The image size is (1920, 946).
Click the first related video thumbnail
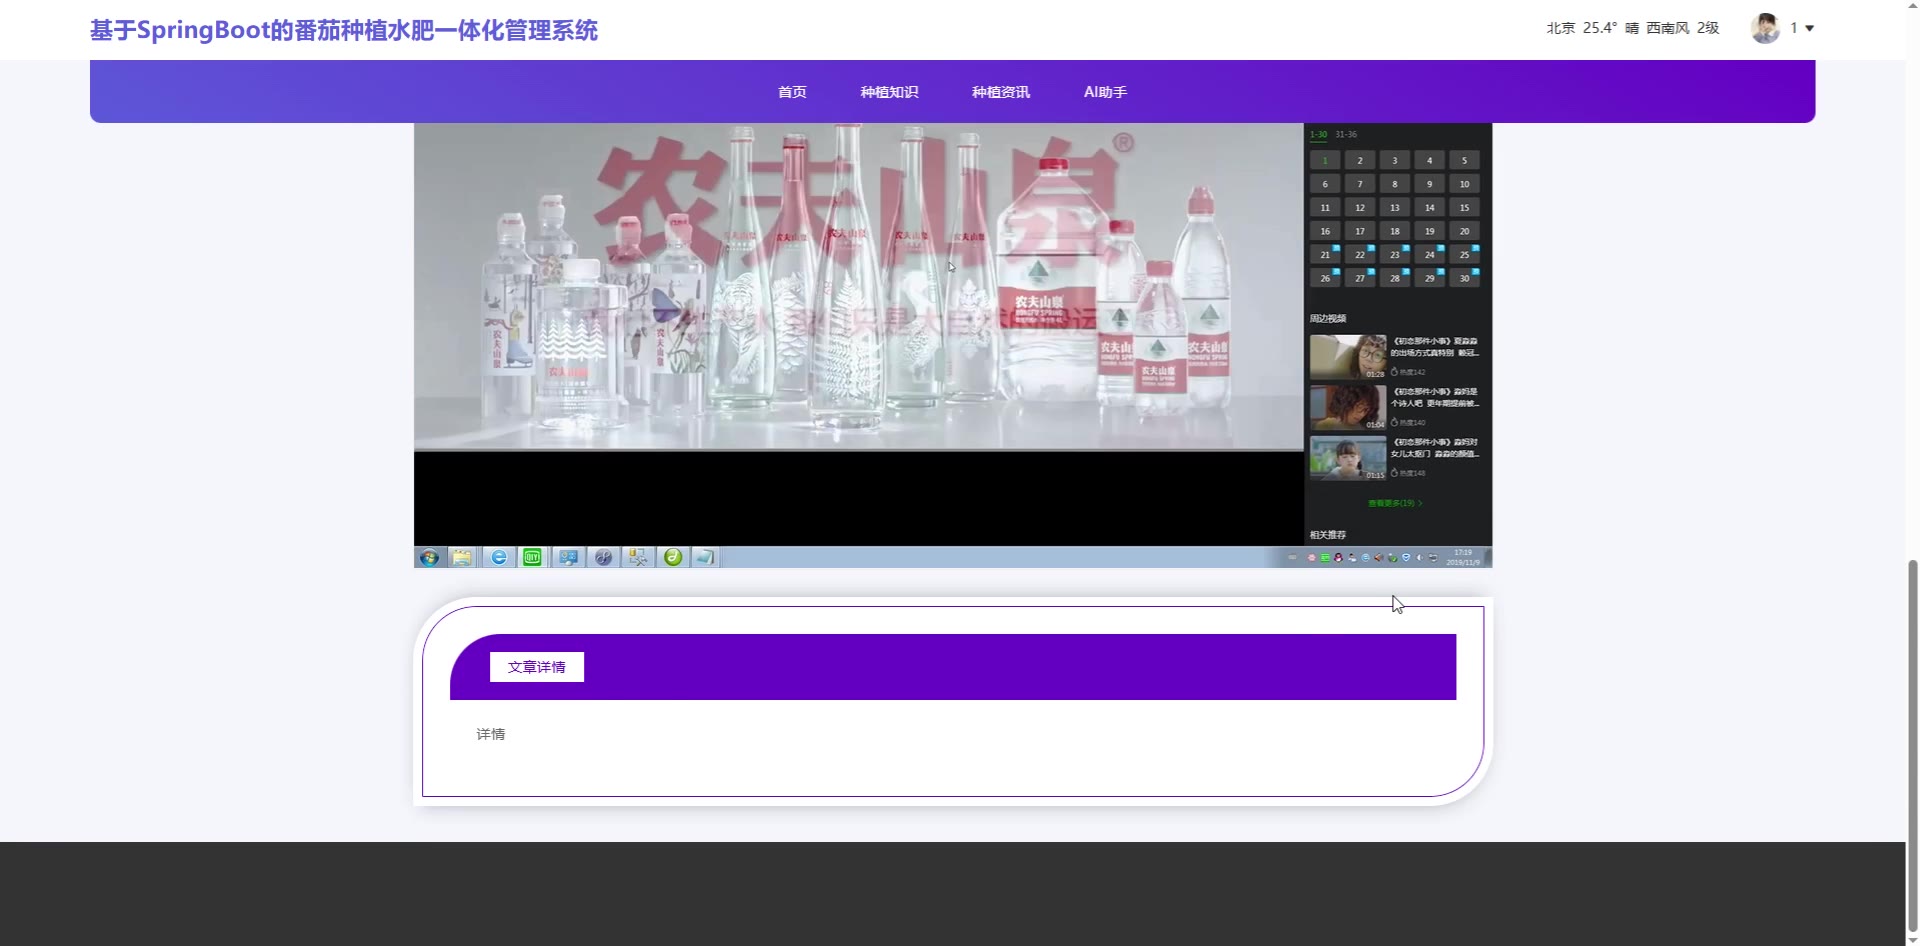click(x=1348, y=356)
